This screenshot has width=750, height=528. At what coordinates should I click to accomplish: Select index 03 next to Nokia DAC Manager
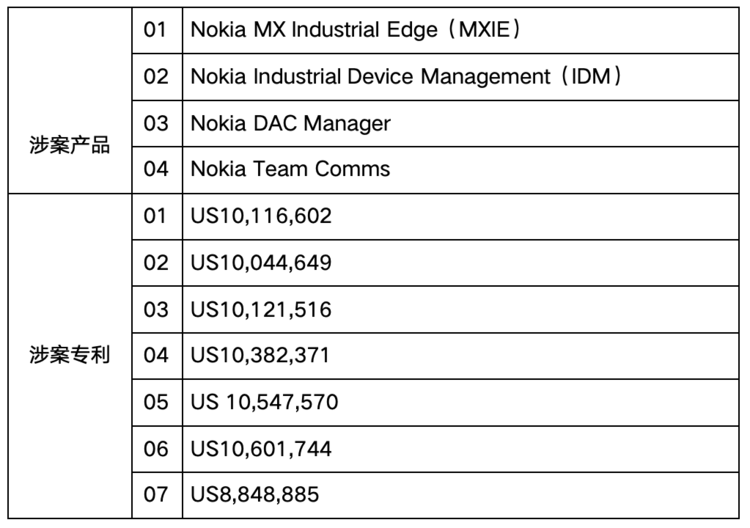click(x=156, y=123)
